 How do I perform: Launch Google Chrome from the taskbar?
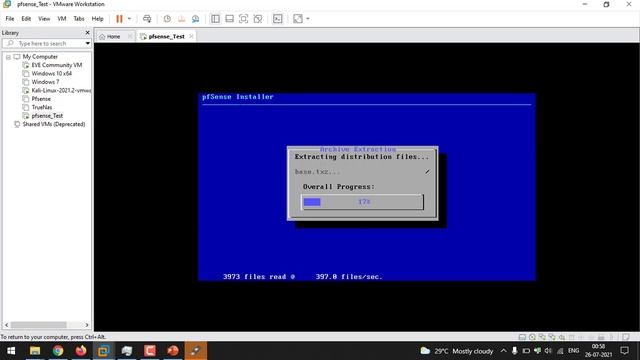pos(58,351)
